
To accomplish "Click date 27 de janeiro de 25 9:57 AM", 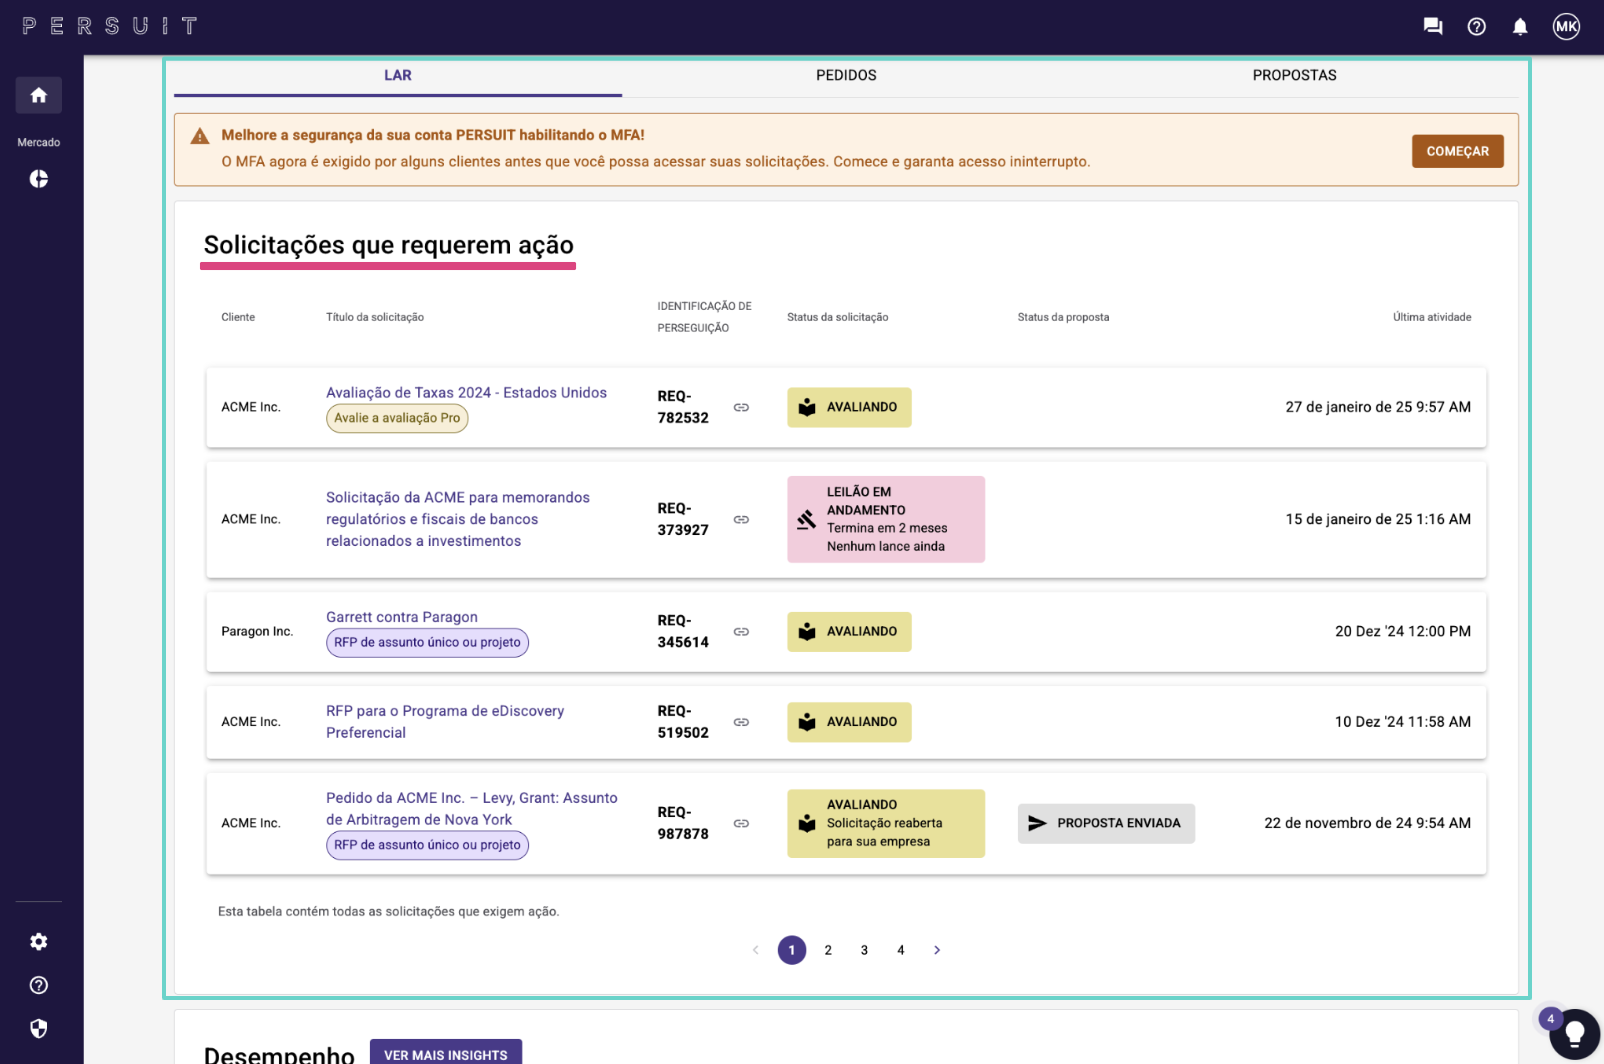I will (x=1378, y=407).
